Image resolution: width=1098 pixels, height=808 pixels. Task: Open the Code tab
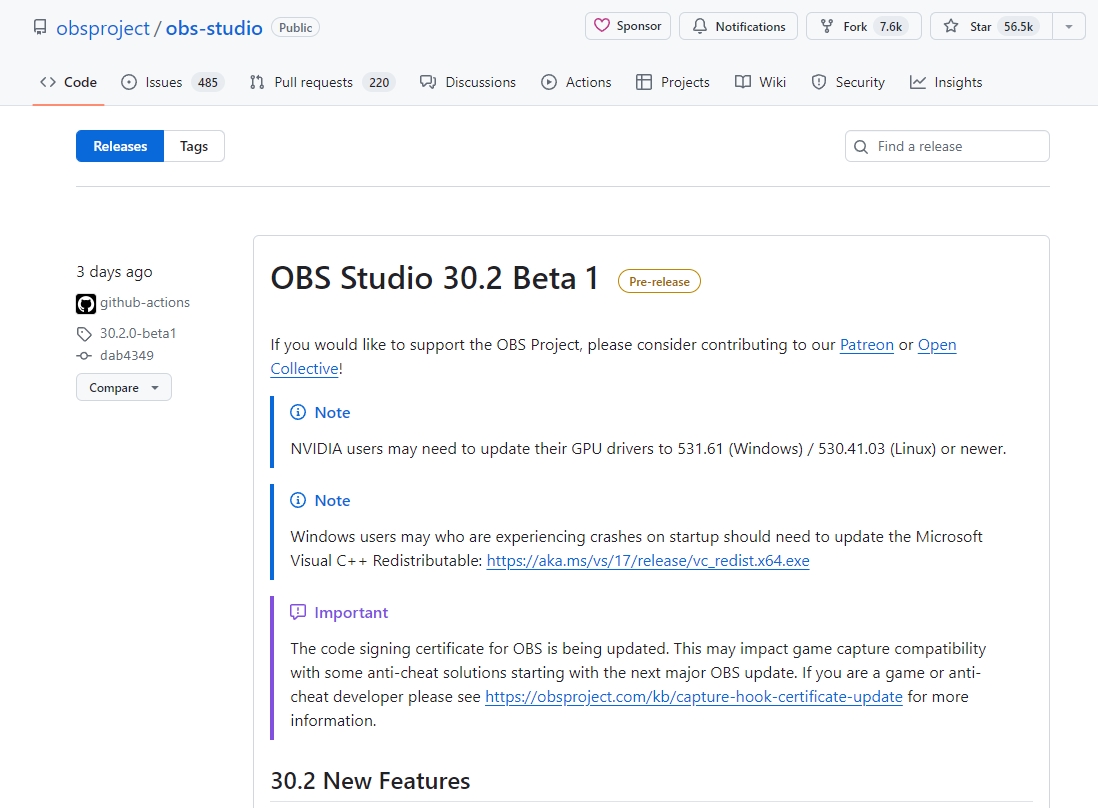click(x=69, y=82)
